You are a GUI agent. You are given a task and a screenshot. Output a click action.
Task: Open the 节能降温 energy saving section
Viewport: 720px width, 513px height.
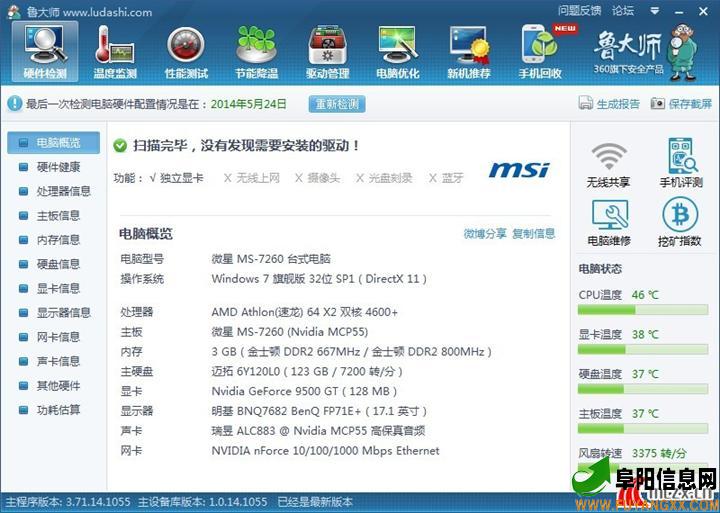tap(257, 52)
